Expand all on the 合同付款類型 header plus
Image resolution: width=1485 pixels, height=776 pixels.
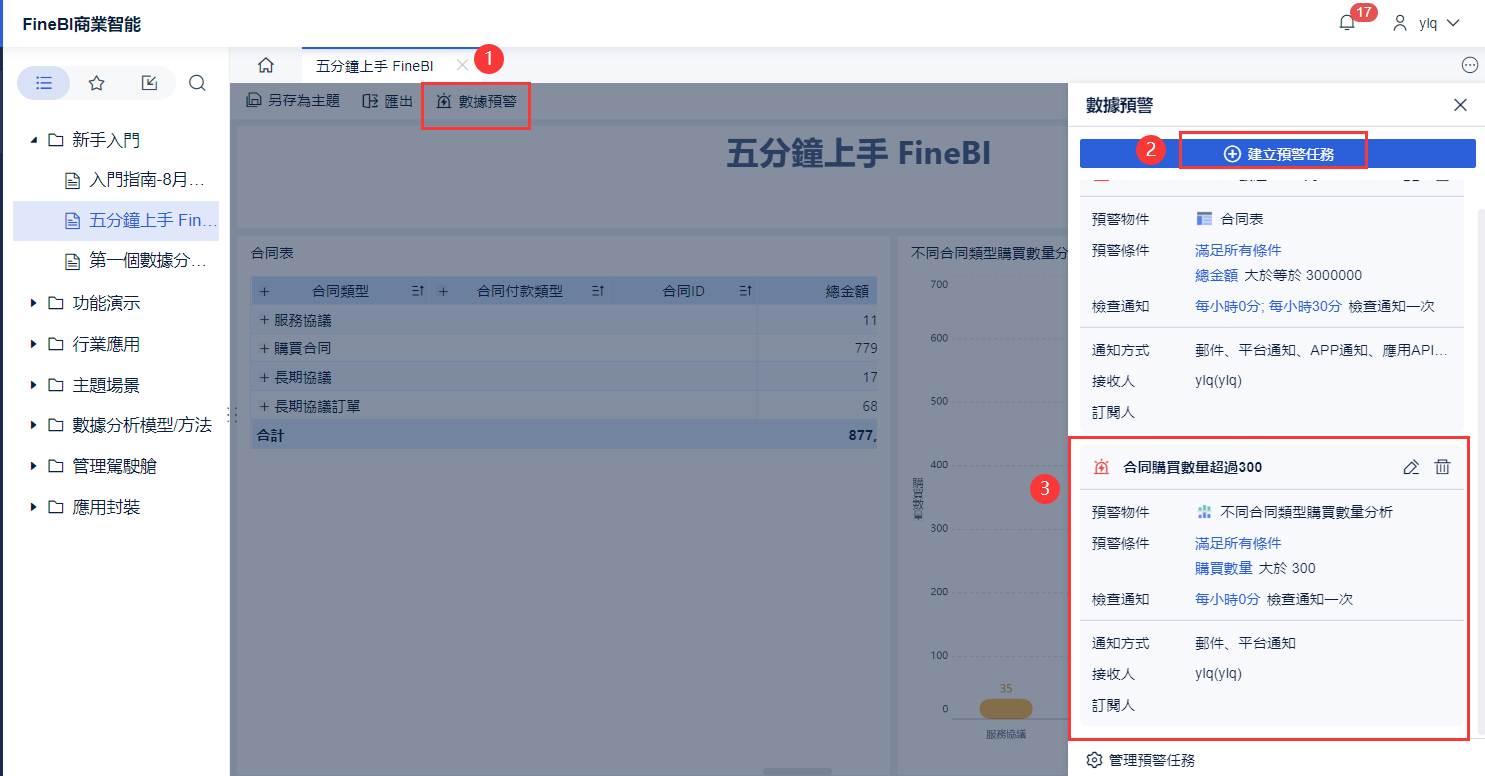[x=443, y=291]
